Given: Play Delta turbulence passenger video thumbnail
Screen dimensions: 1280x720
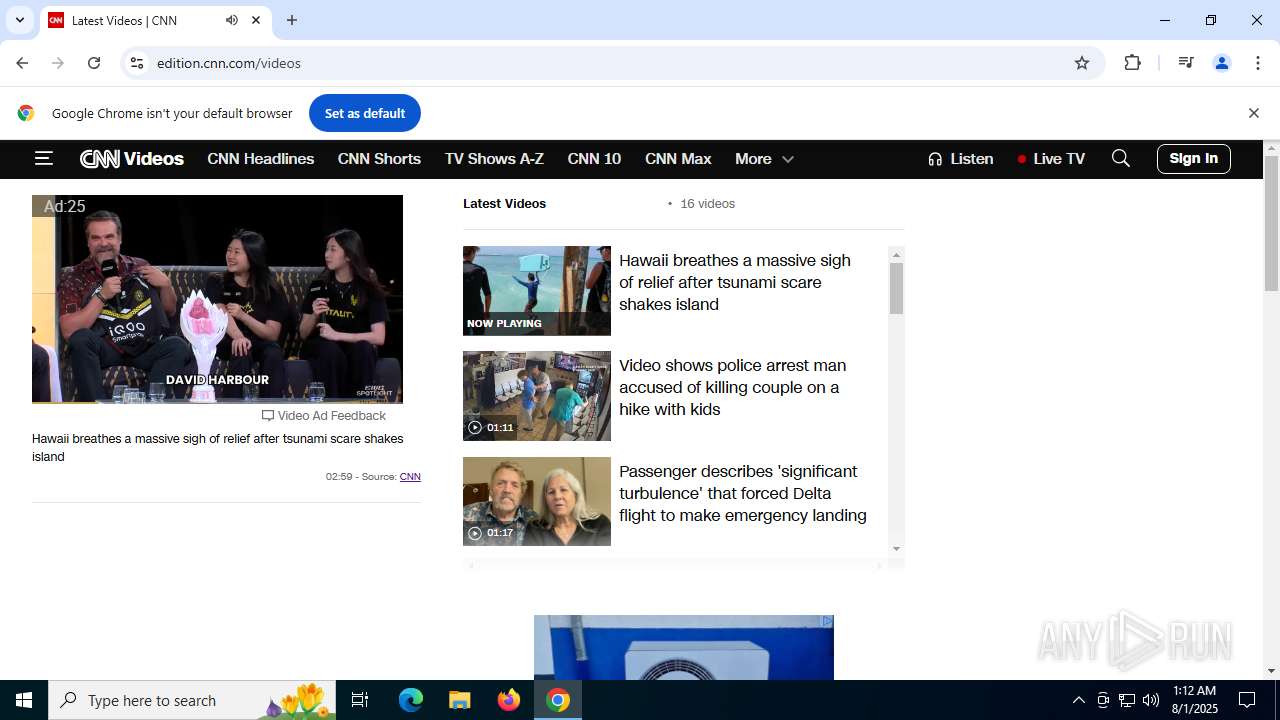Looking at the screenshot, I should [537, 501].
